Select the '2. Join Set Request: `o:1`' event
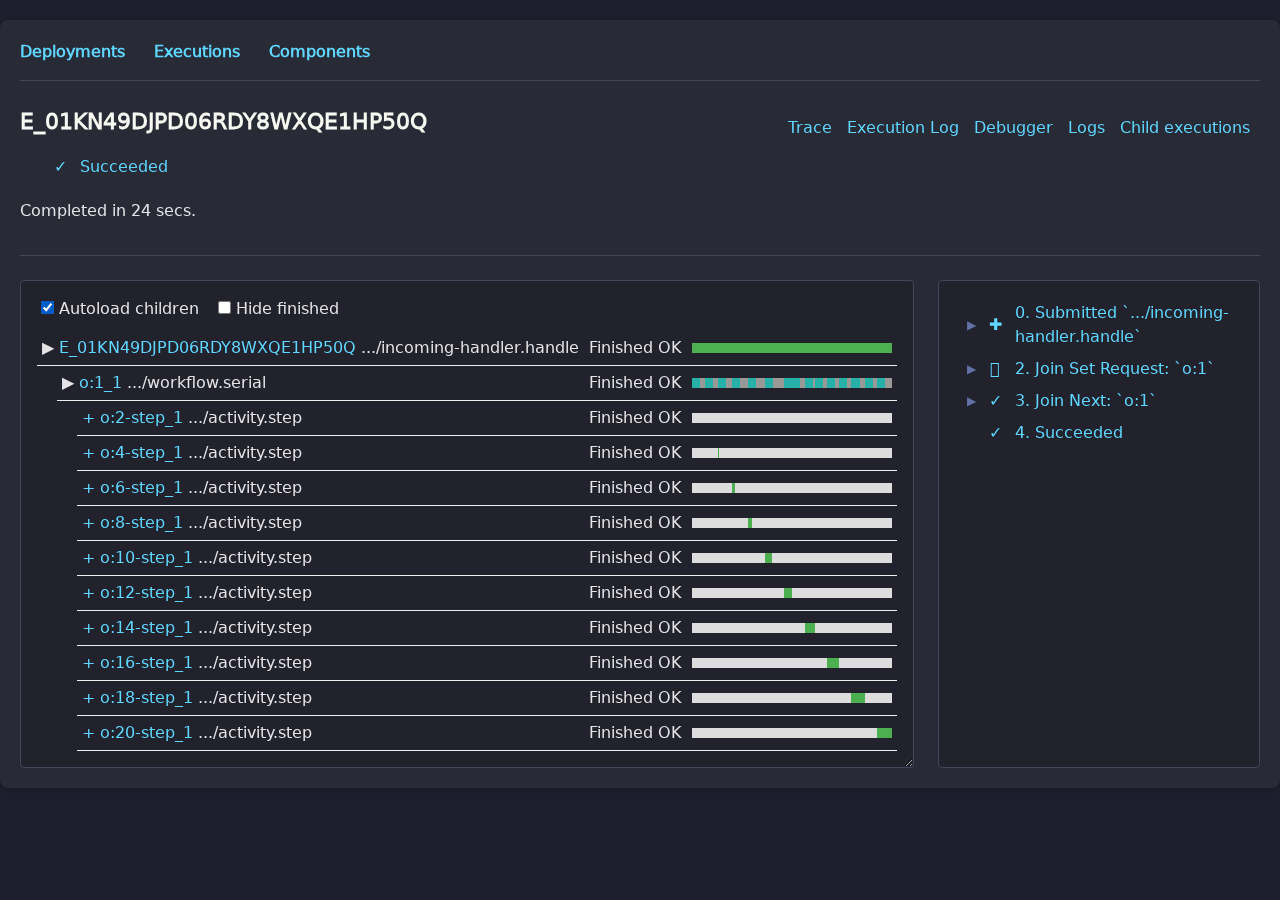1280x900 pixels. [1114, 369]
